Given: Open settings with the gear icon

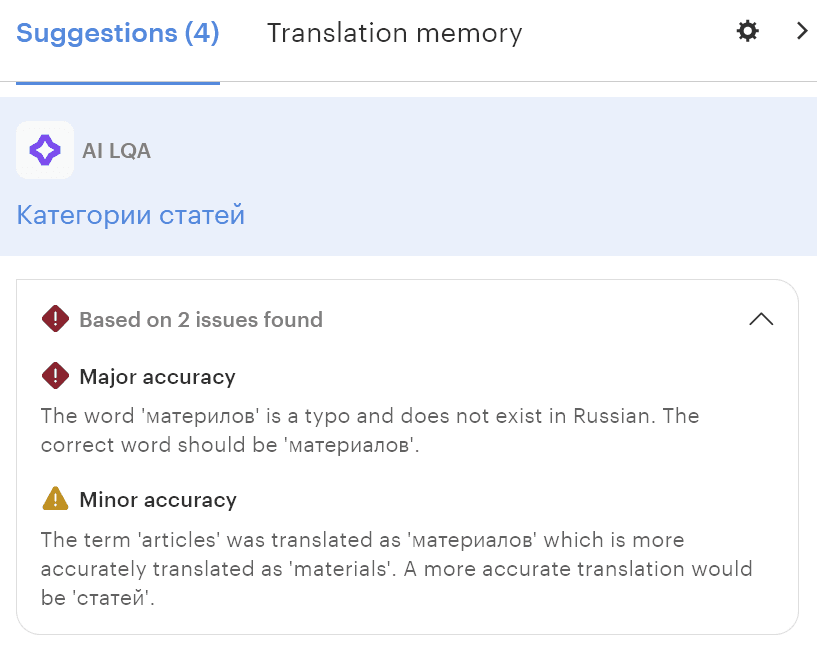Looking at the screenshot, I should point(747,32).
